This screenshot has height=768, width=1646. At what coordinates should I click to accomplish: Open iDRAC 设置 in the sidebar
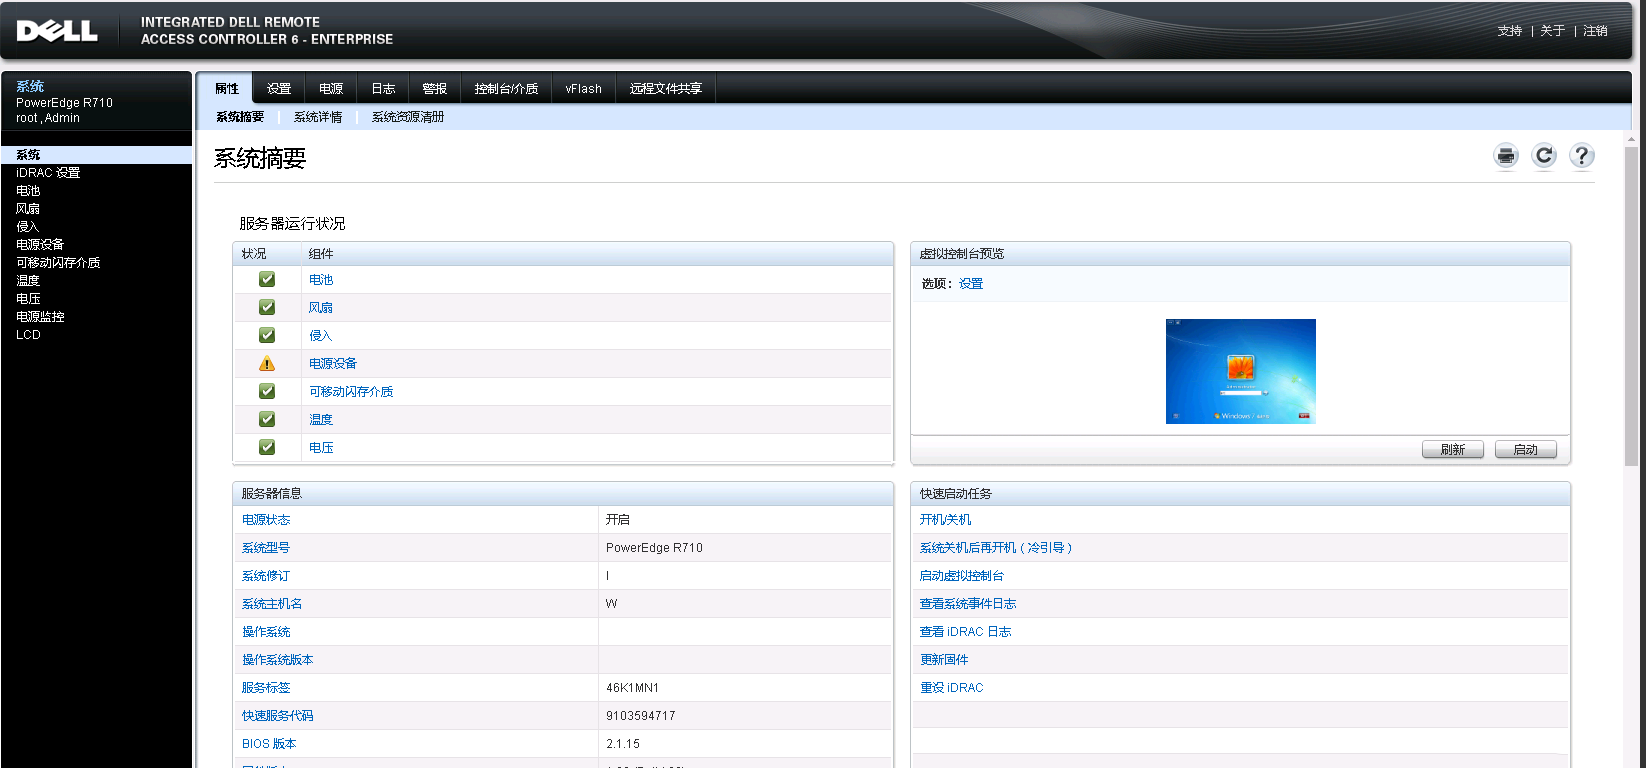coord(48,173)
